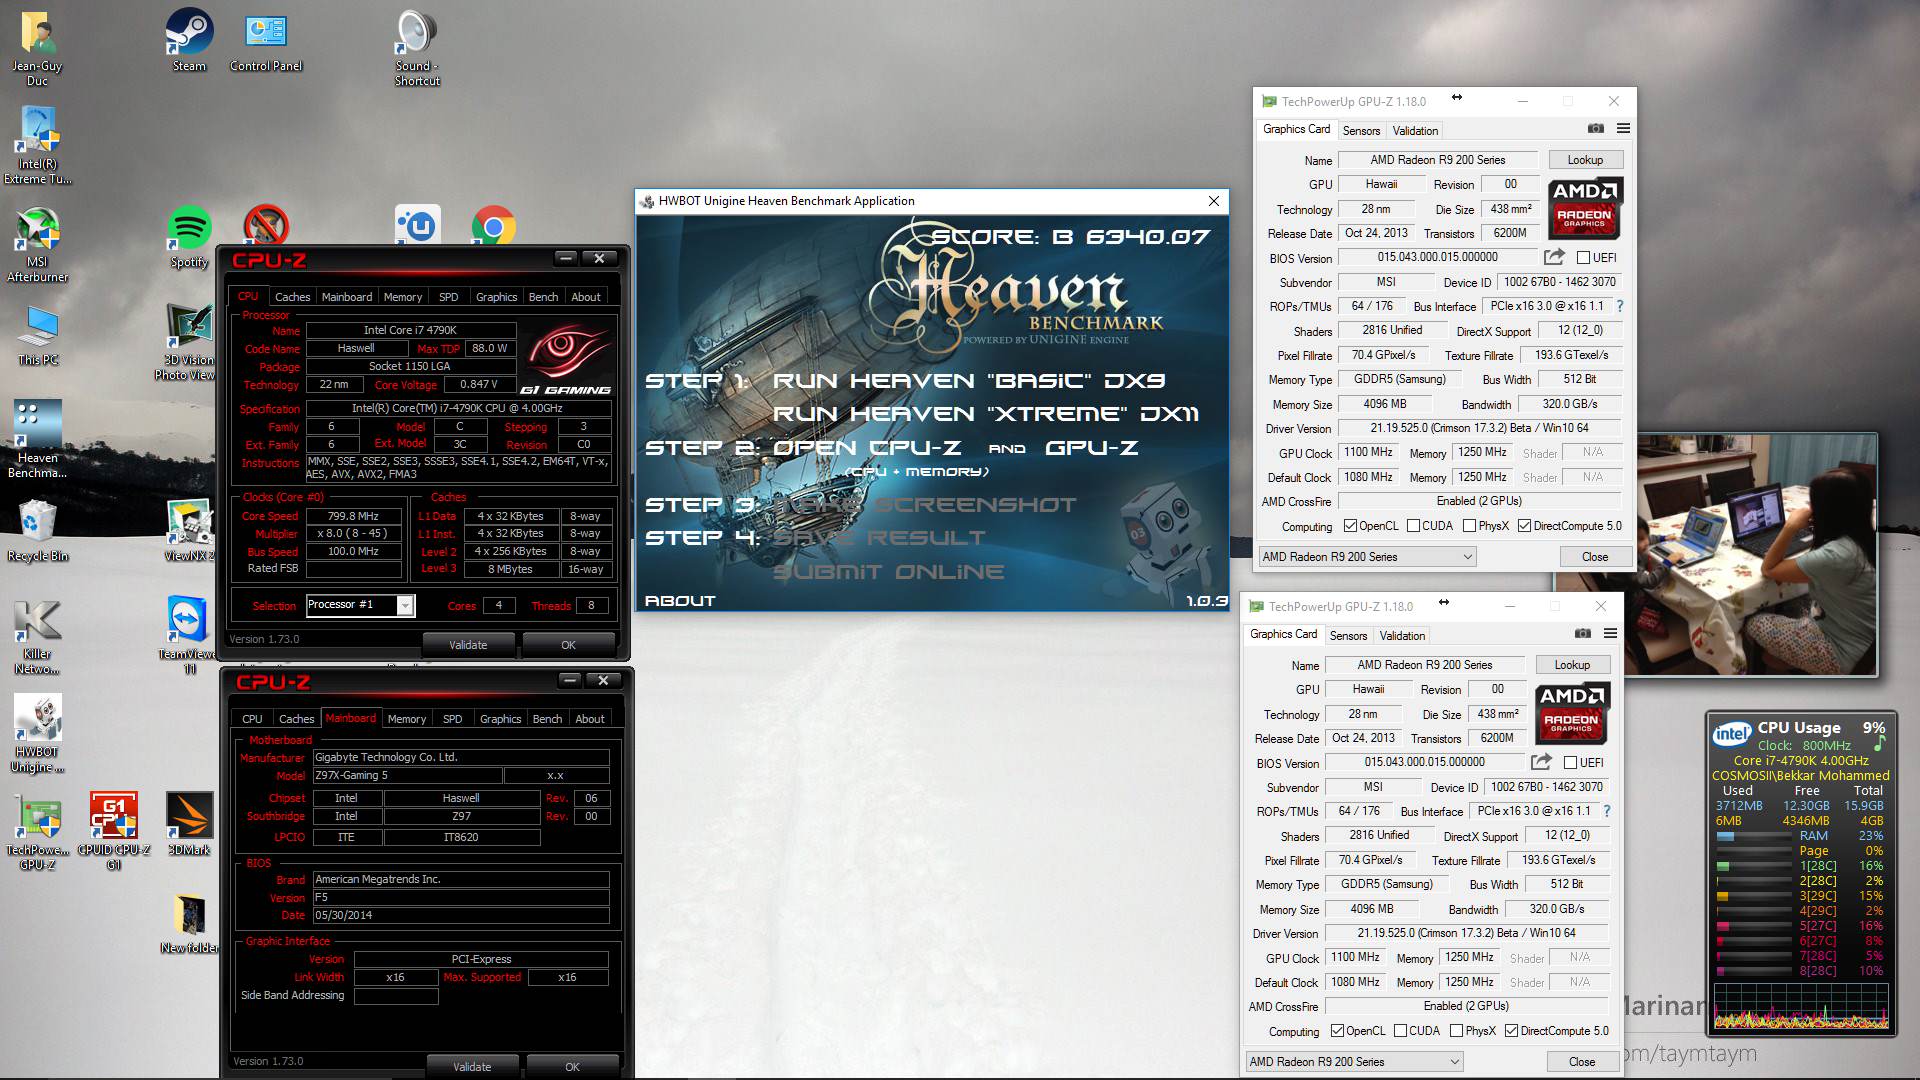Open the Recycle Bin

(x=38, y=531)
